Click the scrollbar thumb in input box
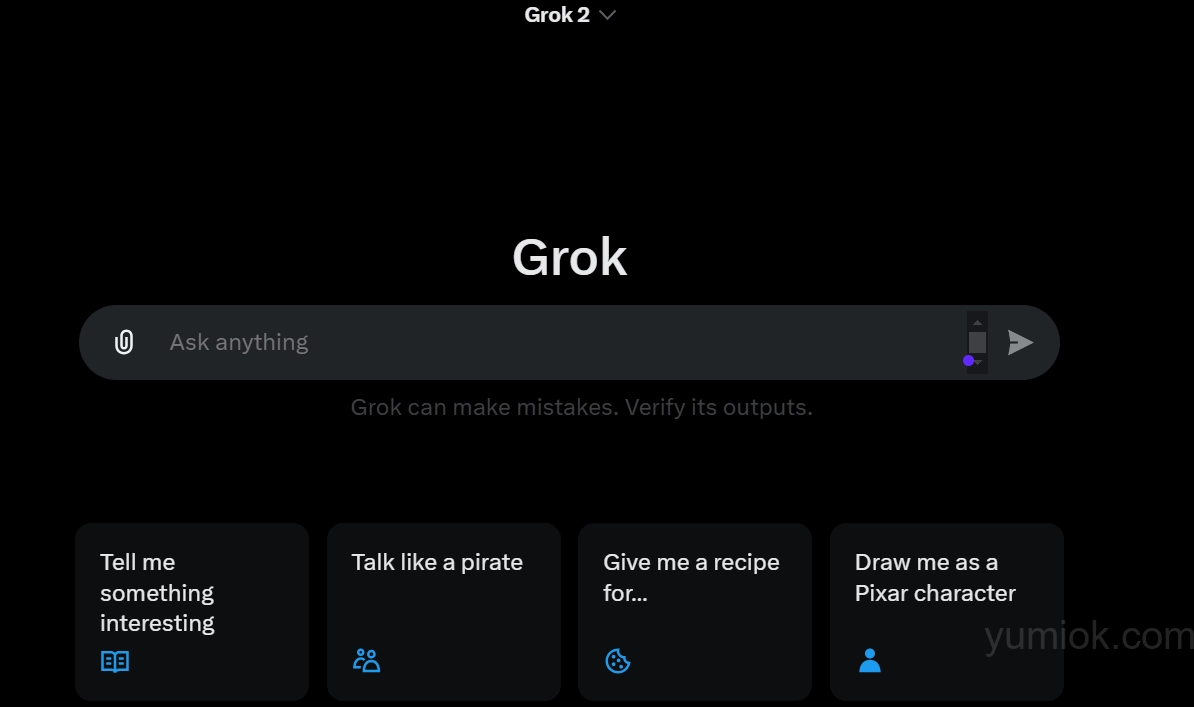This screenshot has height=707, width=1194. tap(978, 343)
